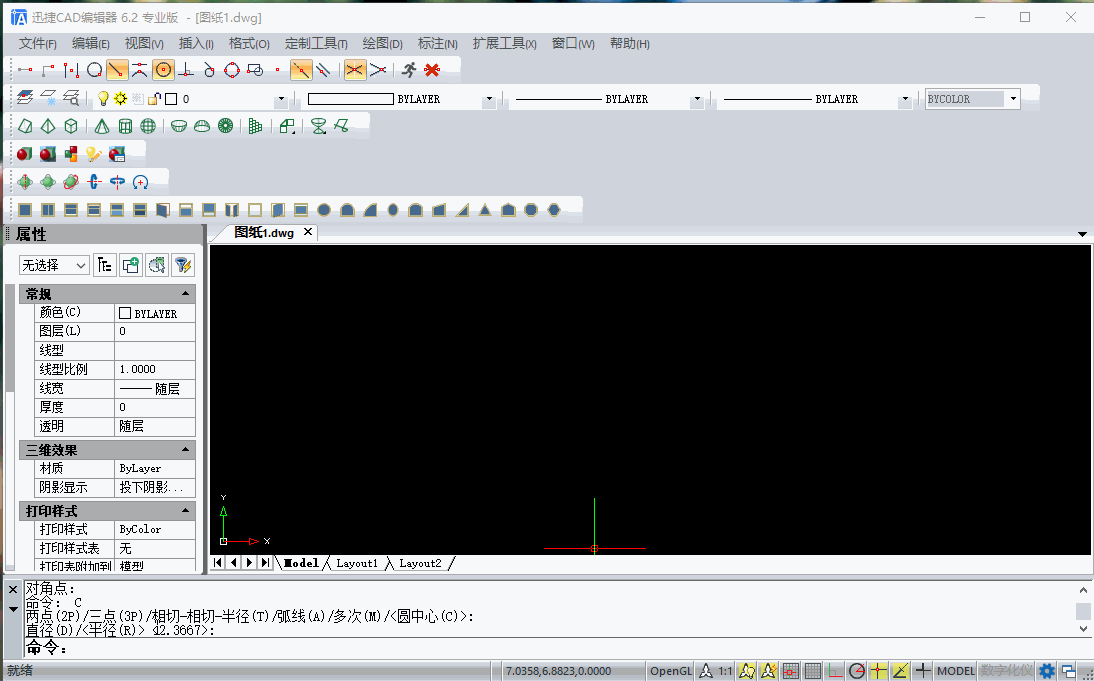Toggle the intersection snap button

[355, 70]
